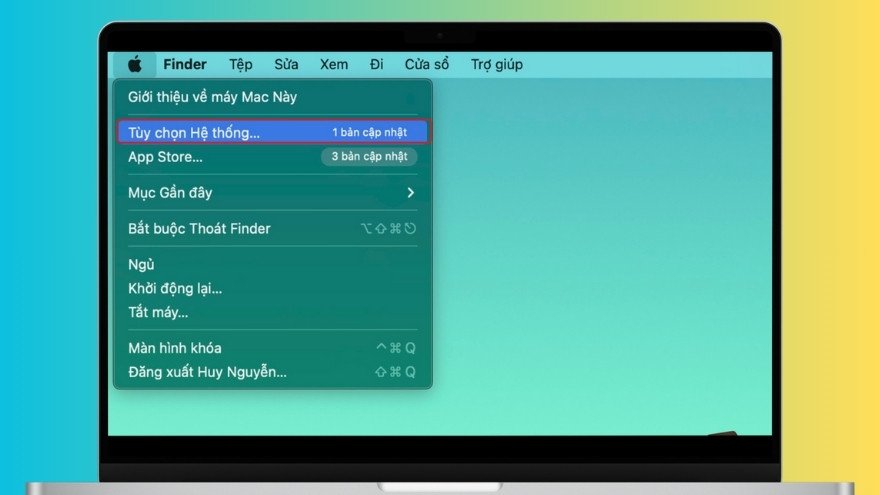Click the Finder menu bar item
The image size is (880, 495).
pyautogui.click(x=185, y=65)
